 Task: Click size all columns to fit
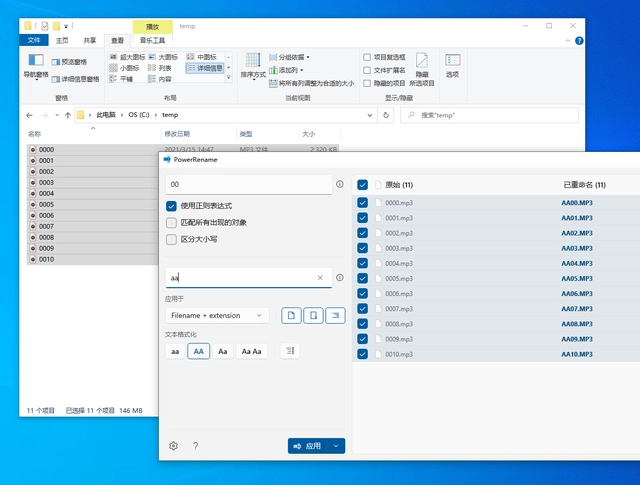[x=311, y=83]
